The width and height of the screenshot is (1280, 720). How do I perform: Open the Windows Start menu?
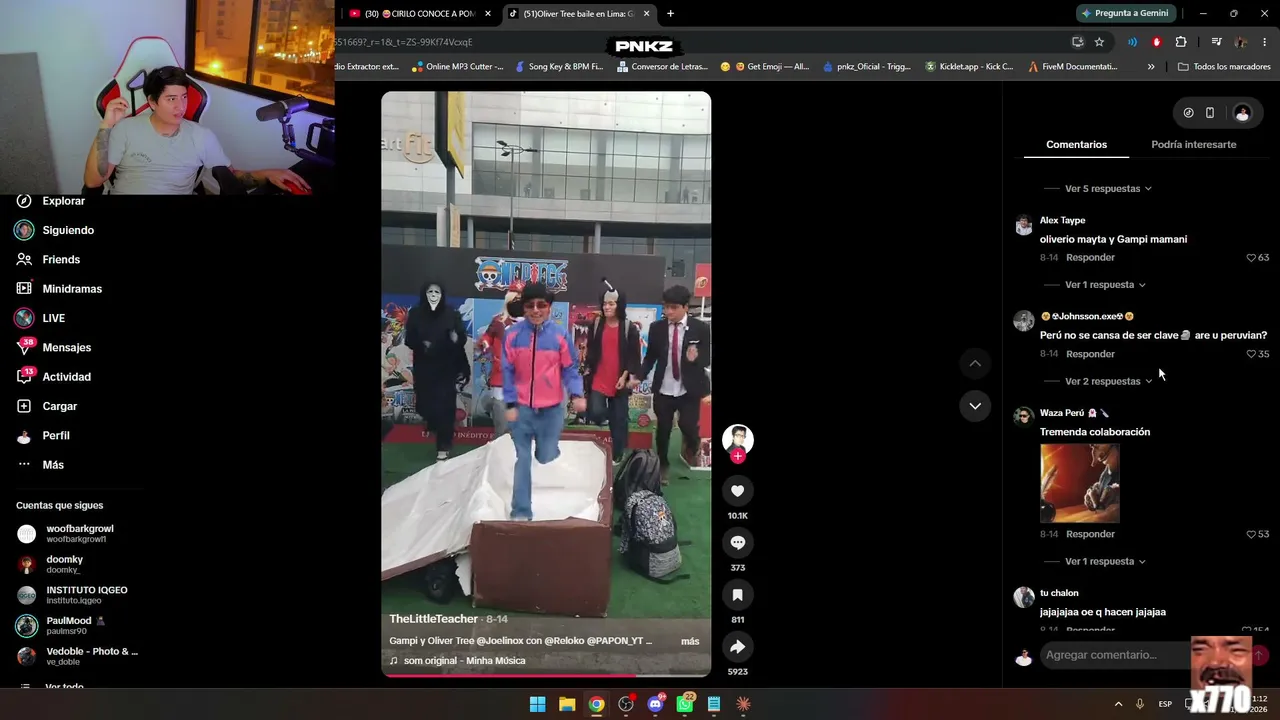[538, 704]
